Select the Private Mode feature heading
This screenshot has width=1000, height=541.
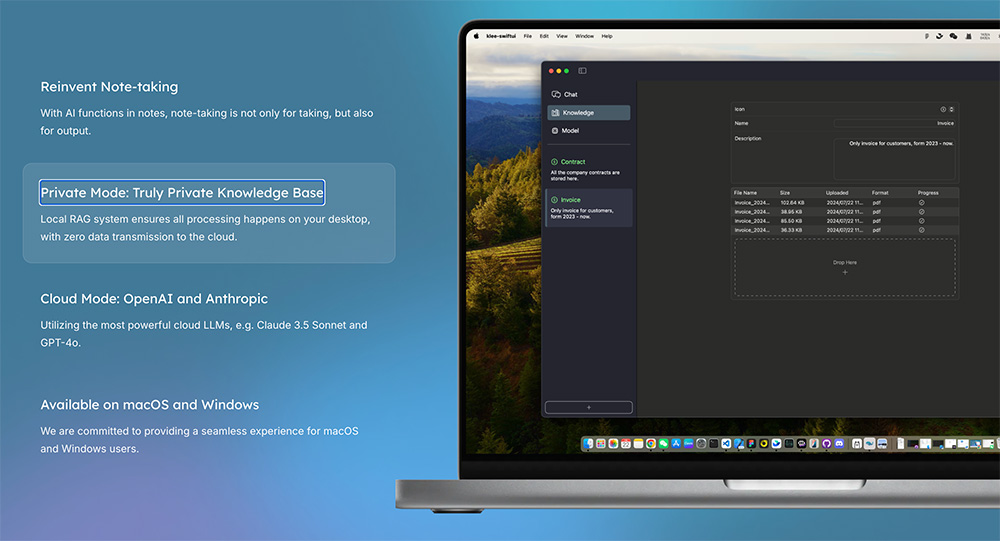(182, 192)
